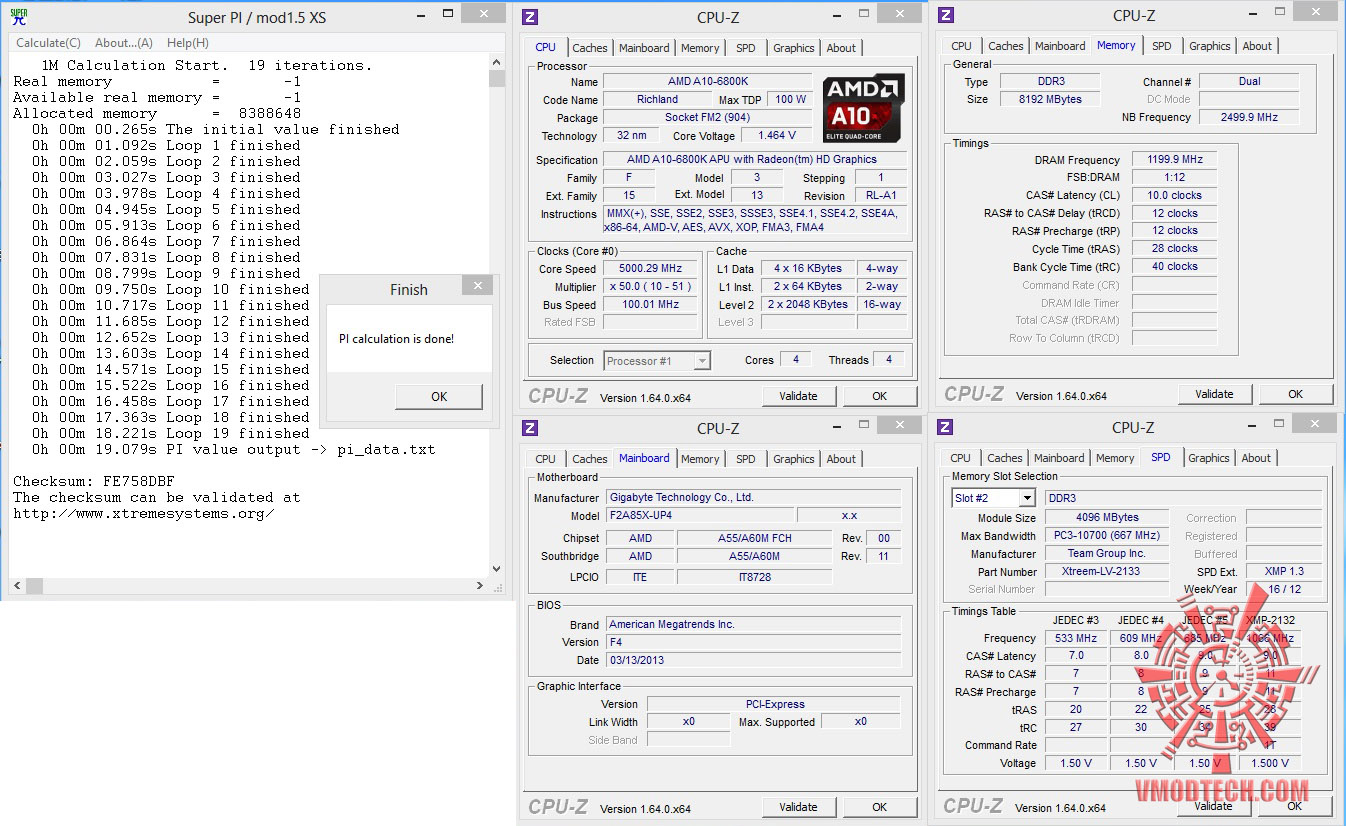Viewport: 1346px width, 826px height.
Task: Select Memory tab in Mainboard window
Action: 700,459
